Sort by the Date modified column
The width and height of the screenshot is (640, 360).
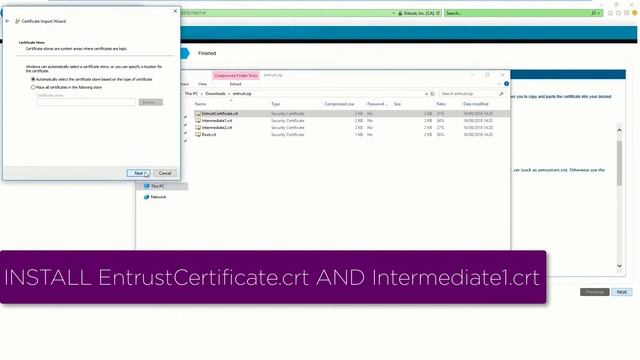click(x=476, y=104)
